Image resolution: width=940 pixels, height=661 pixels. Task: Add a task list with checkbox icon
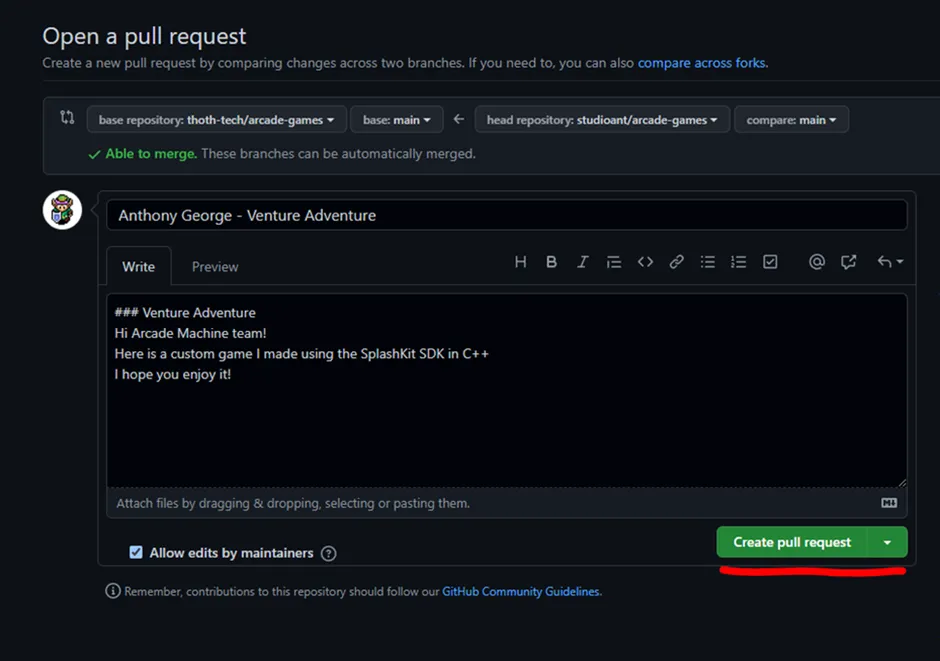(x=770, y=262)
